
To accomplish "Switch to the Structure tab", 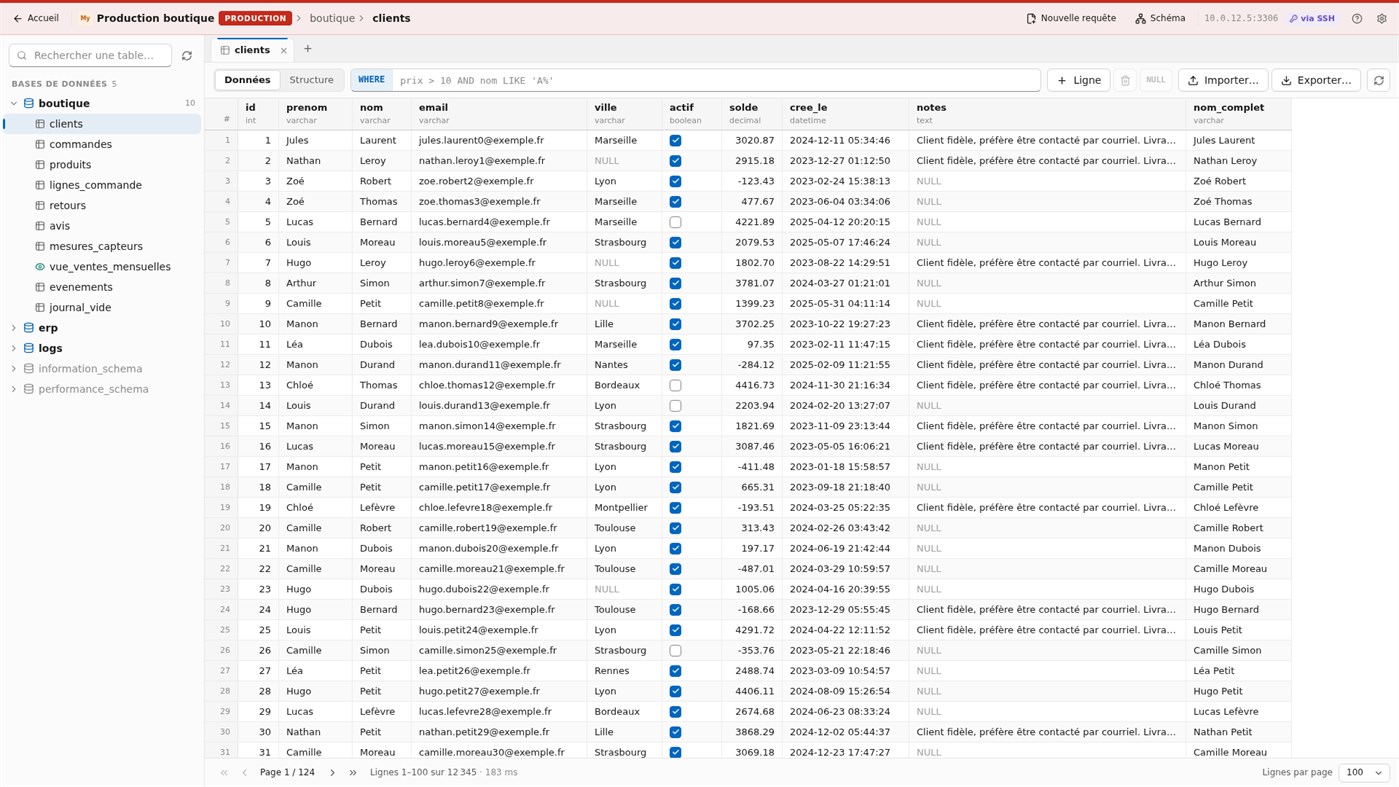I will click(x=311, y=80).
